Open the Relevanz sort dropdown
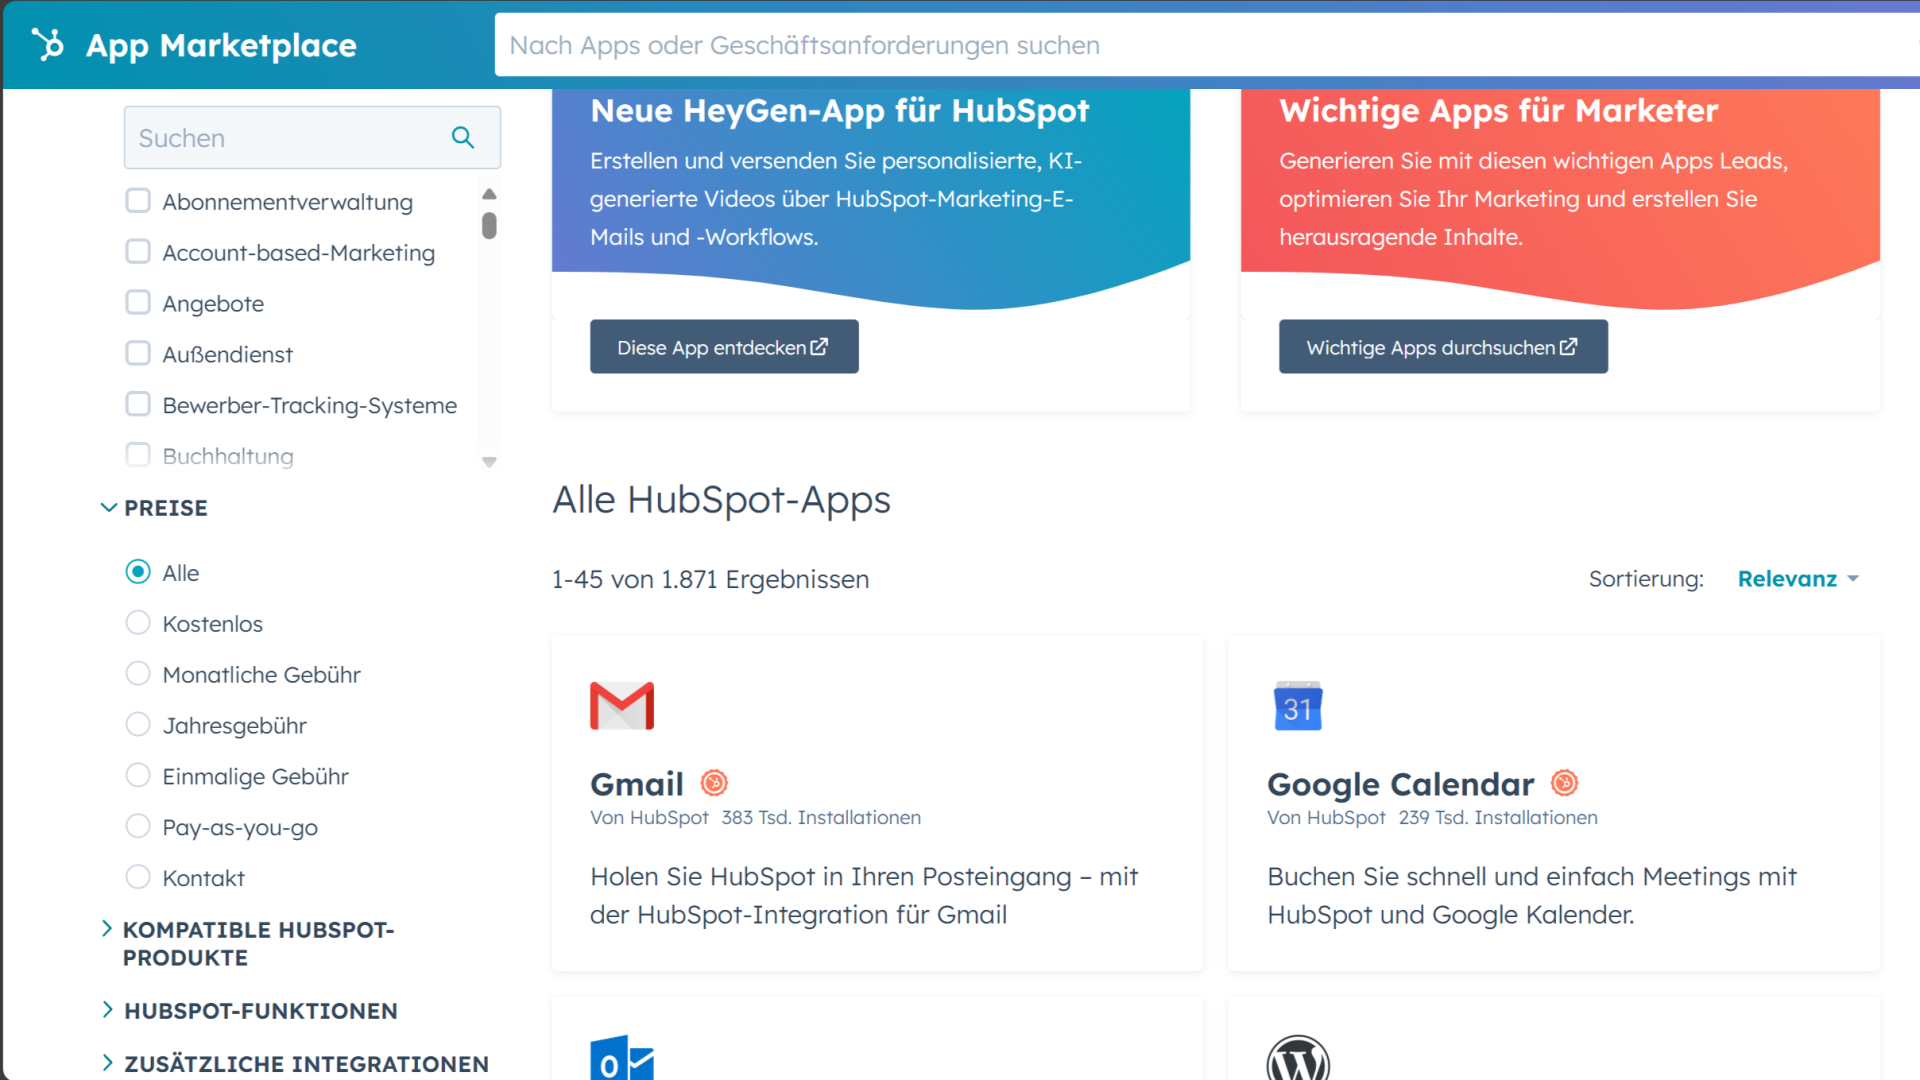 click(1797, 579)
